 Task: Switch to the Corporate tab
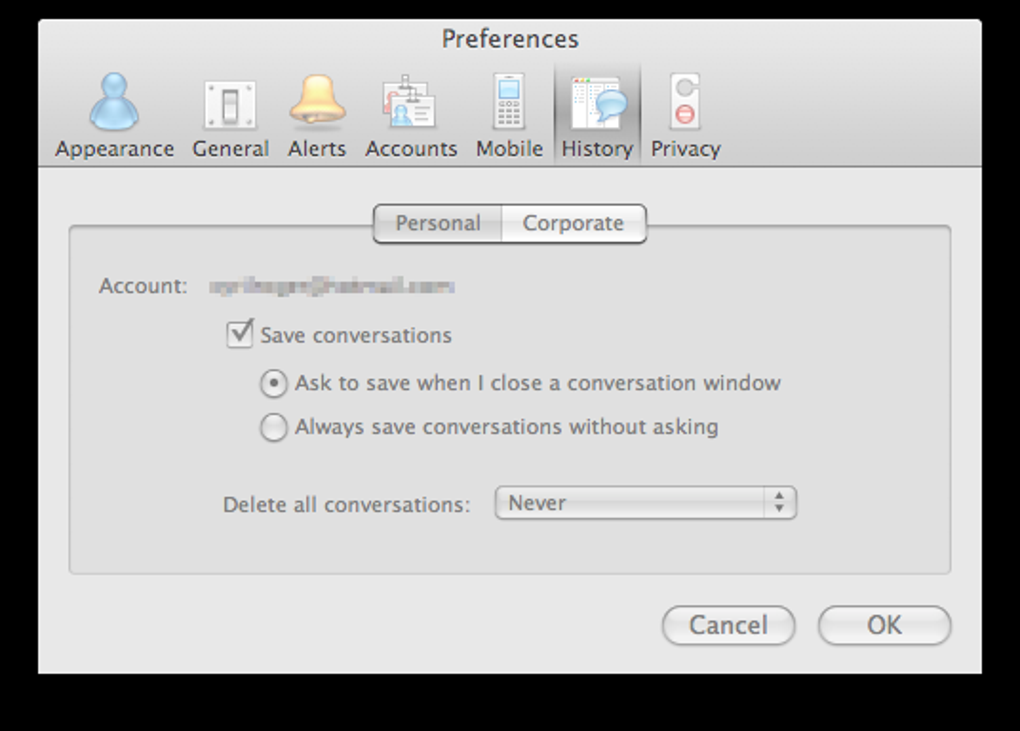coord(573,223)
